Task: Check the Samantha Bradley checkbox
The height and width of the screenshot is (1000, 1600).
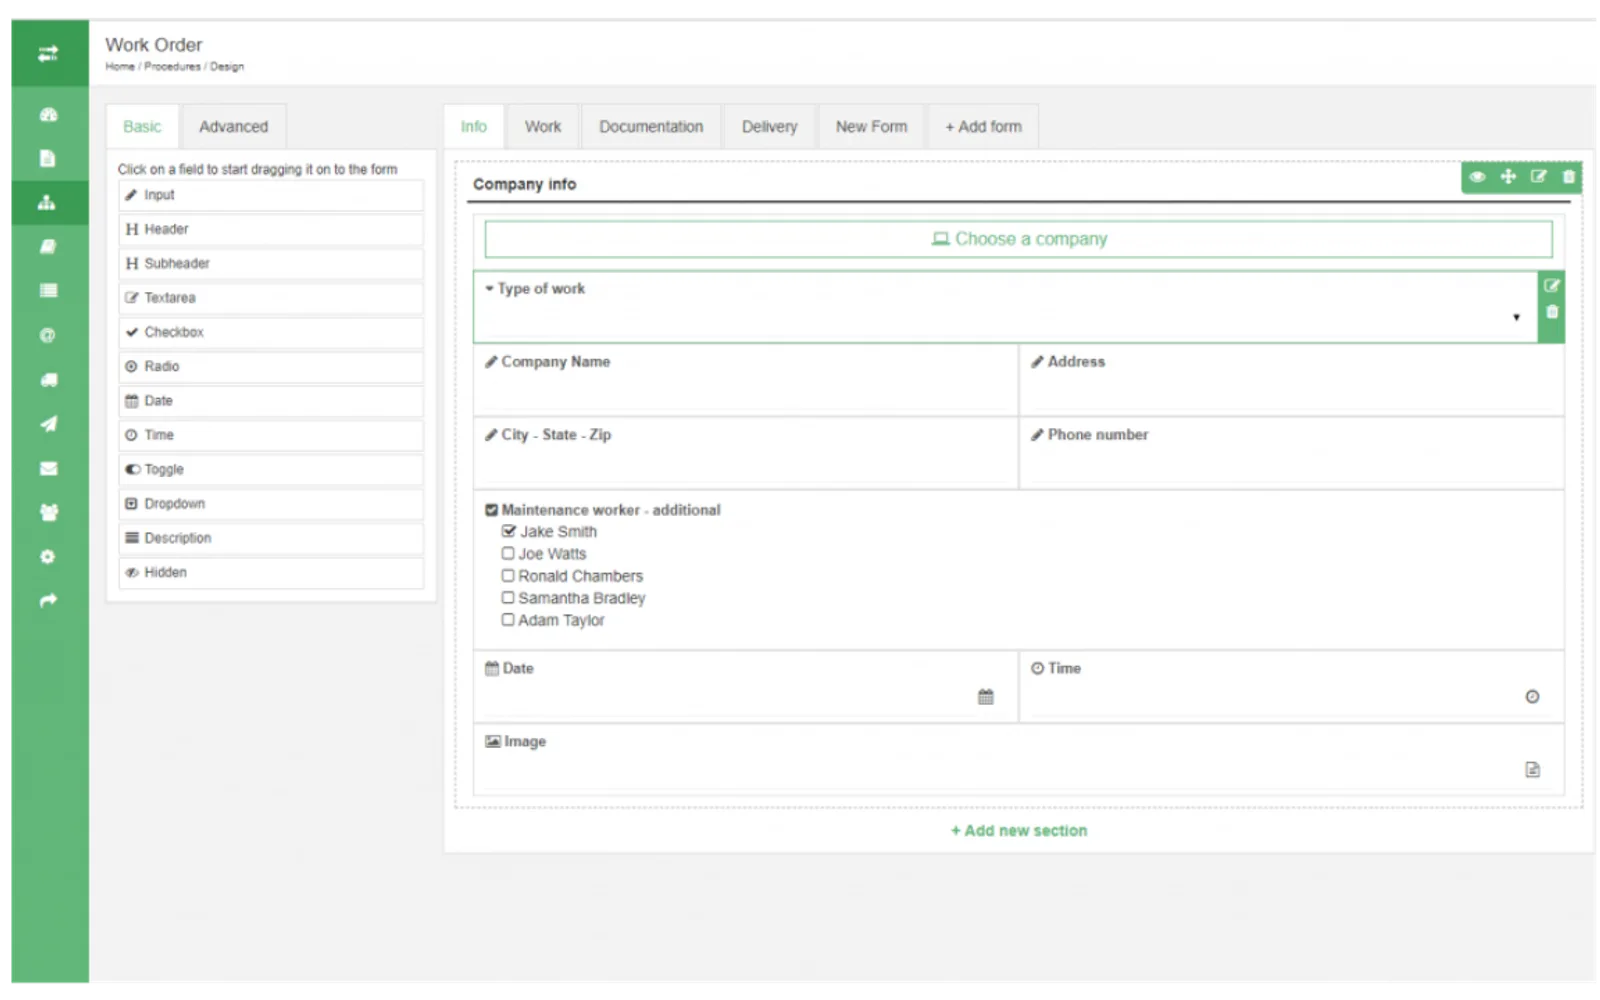Action: pyautogui.click(x=508, y=598)
